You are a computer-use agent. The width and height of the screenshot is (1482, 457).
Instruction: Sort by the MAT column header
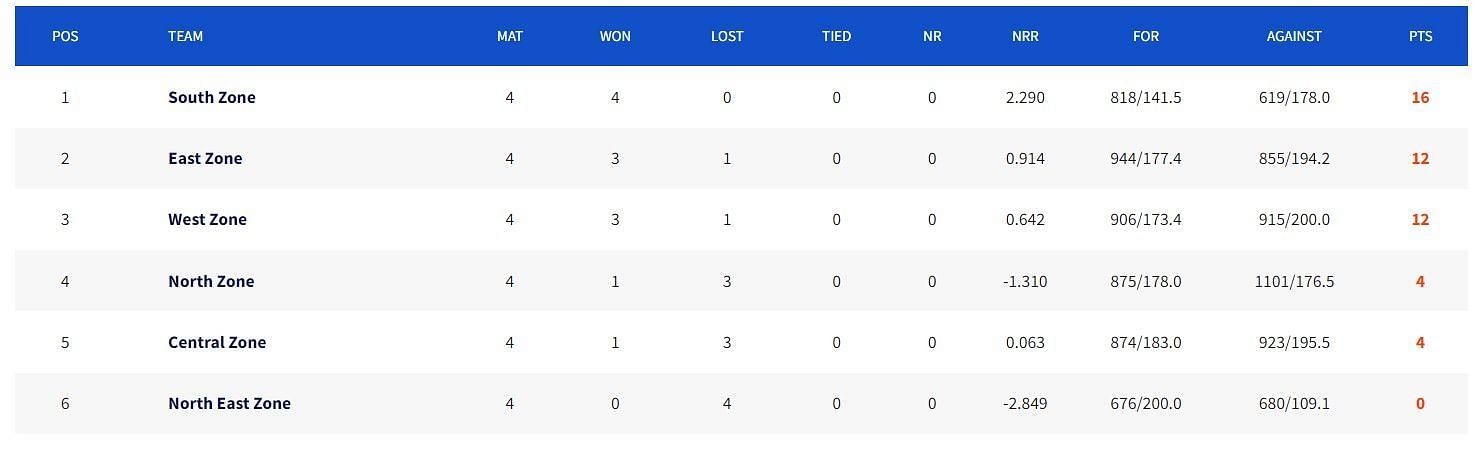(510, 36)
